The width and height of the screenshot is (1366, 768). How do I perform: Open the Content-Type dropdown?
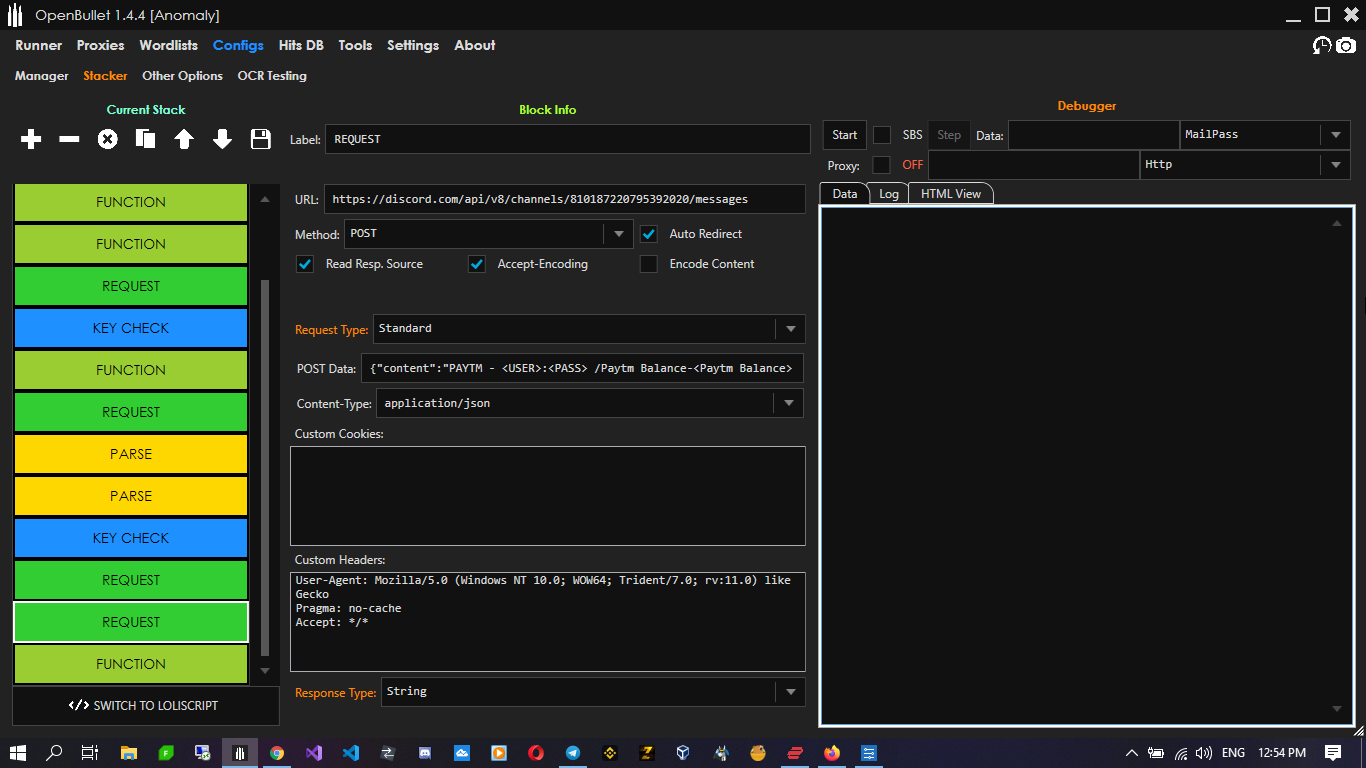point(590,403)
